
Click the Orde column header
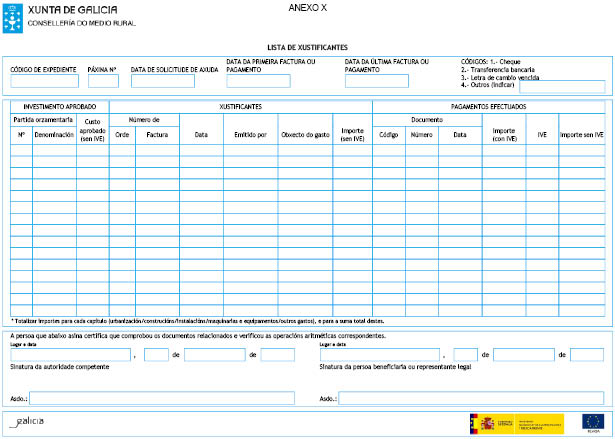coord(122,135)
